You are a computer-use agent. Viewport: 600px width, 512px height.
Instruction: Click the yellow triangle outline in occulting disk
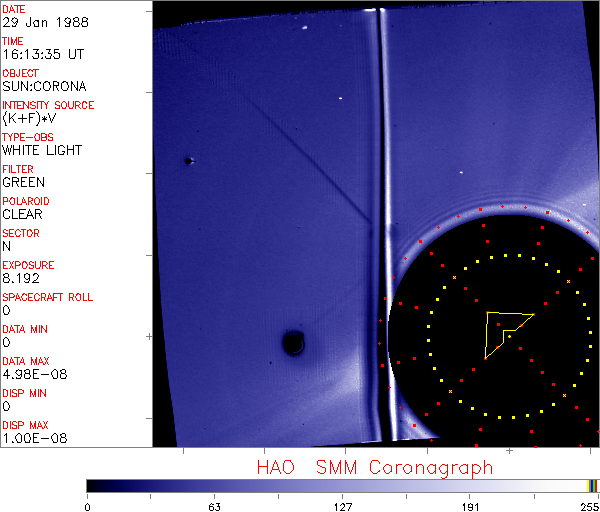tap(509, 335)
